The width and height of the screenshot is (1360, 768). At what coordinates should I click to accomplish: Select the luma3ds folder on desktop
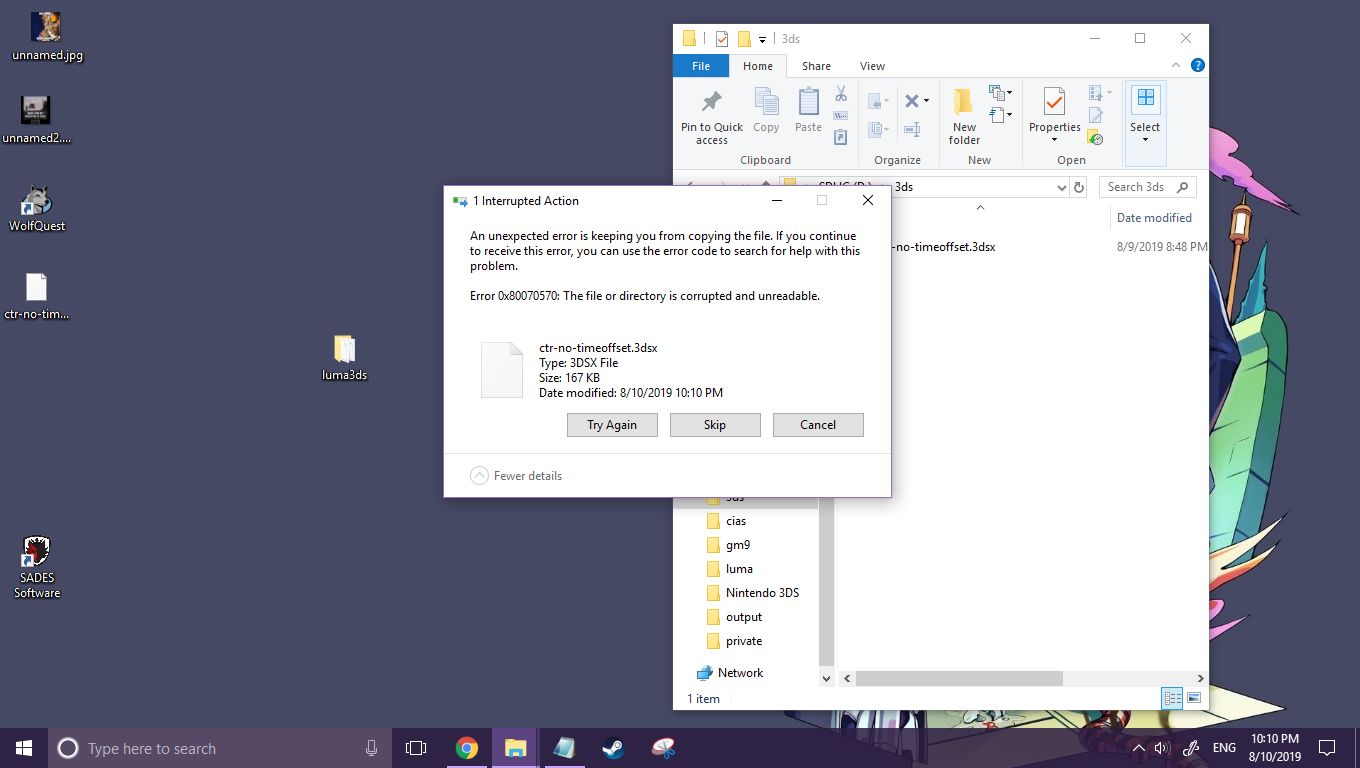(345, 358)
